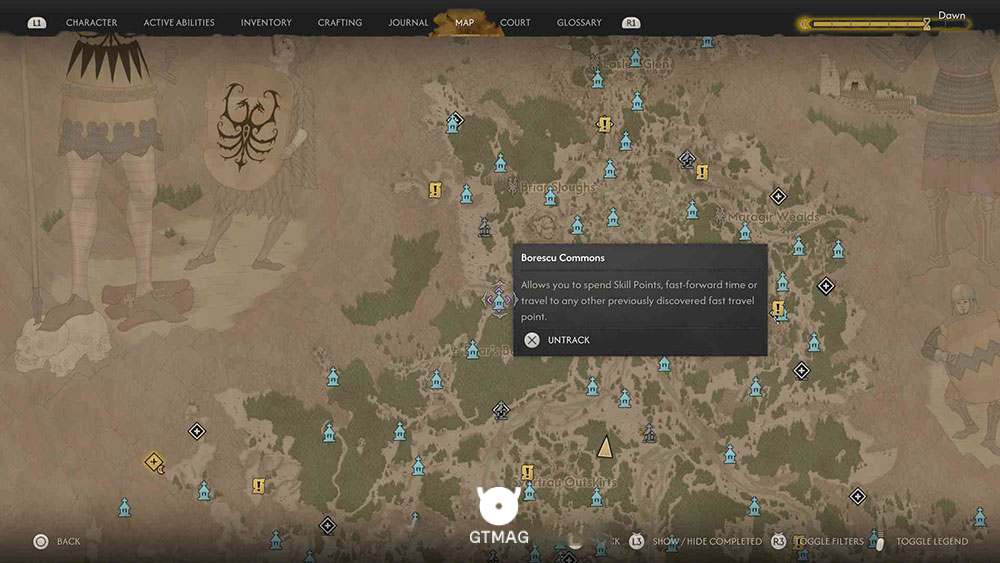The image size is (1000, 563).
Task: Toggle Show / Hide Completed
Action: (x=707, y=541)
